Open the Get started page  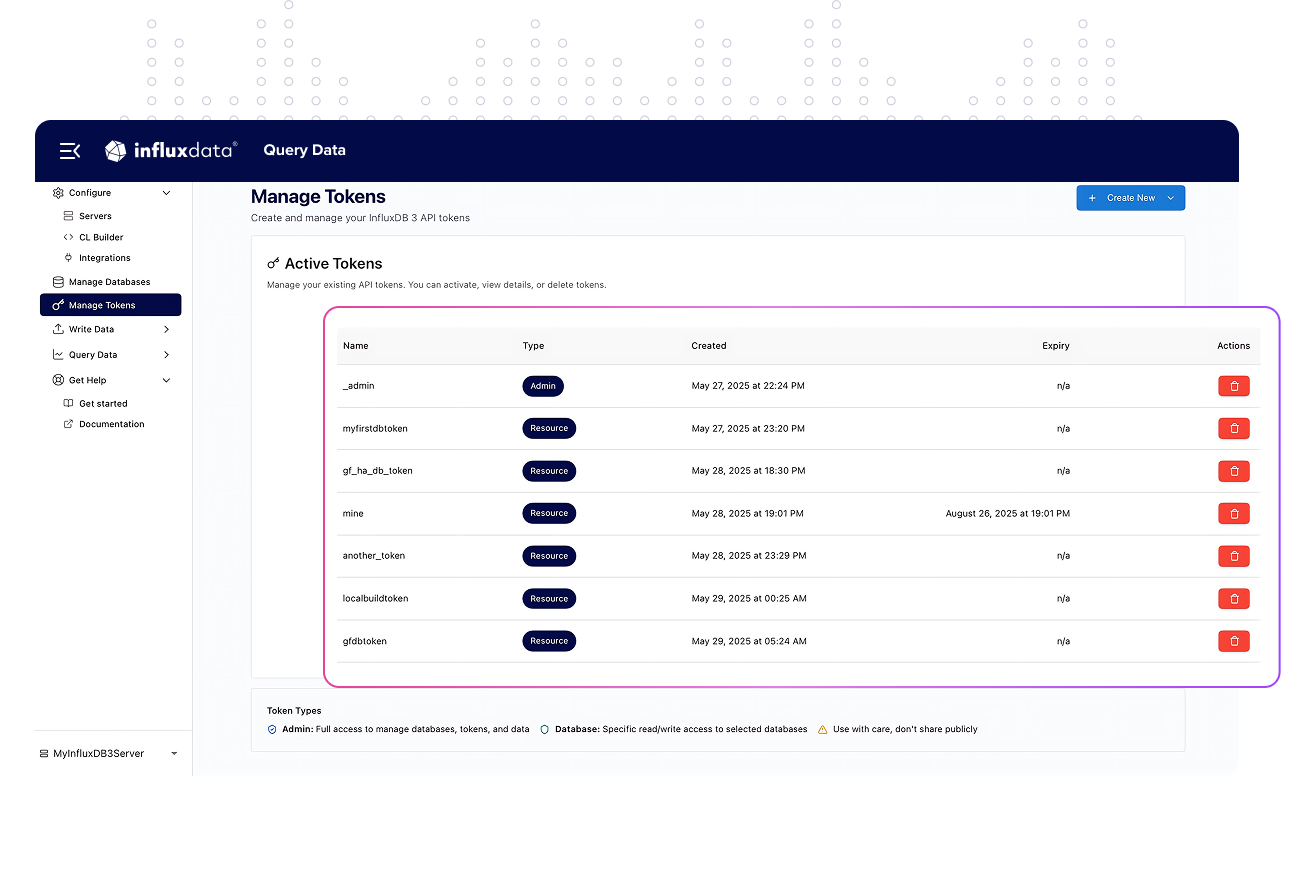(103, 404)
